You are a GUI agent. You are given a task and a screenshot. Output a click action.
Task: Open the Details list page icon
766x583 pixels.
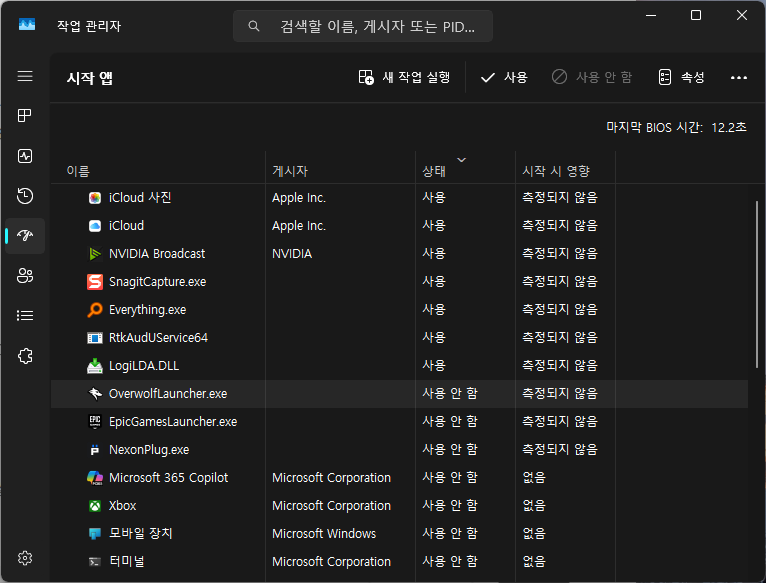(25, 316)
